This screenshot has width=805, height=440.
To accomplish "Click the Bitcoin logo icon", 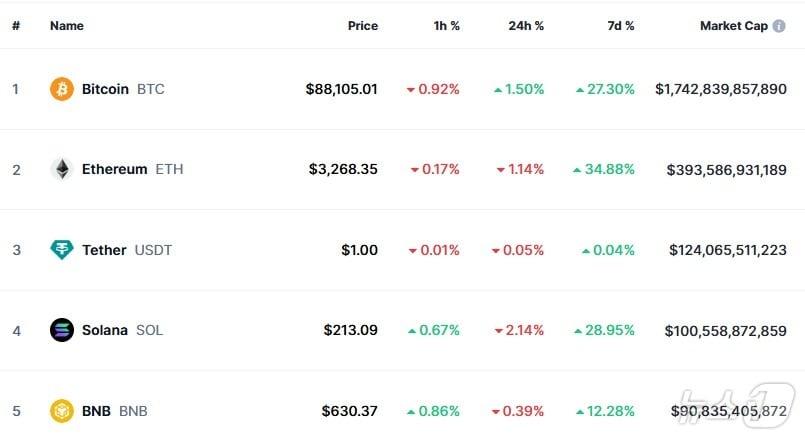I will (62, 89).
